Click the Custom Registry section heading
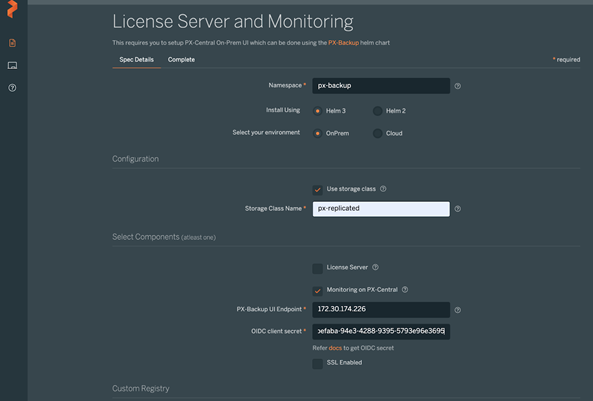The width and height of the screenshot is (593, 401). coord(141,389)
